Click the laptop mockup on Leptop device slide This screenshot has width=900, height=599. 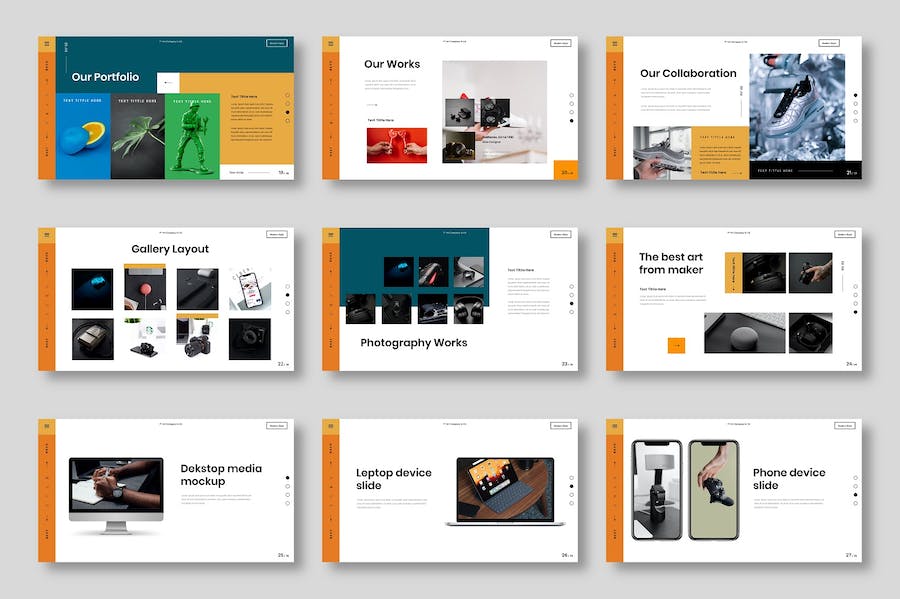pos(505,490)
